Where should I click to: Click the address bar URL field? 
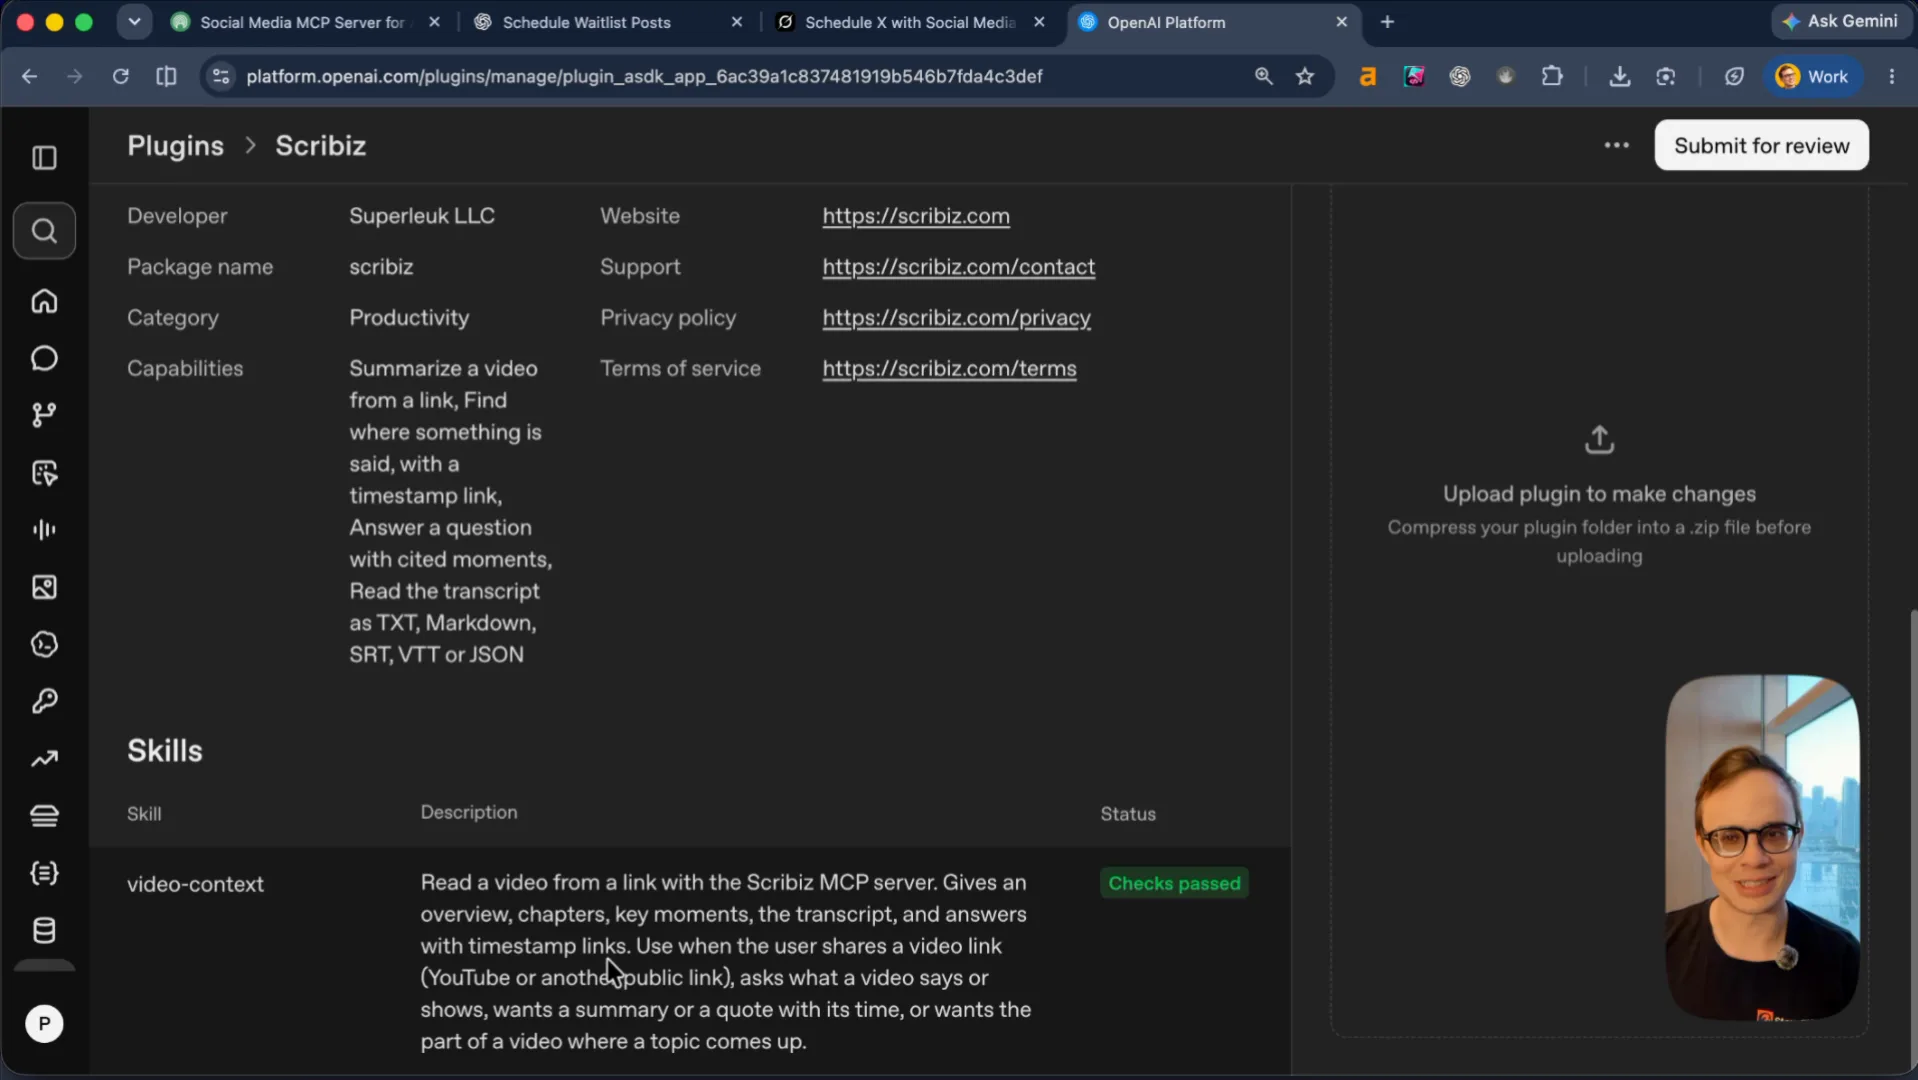644,76
